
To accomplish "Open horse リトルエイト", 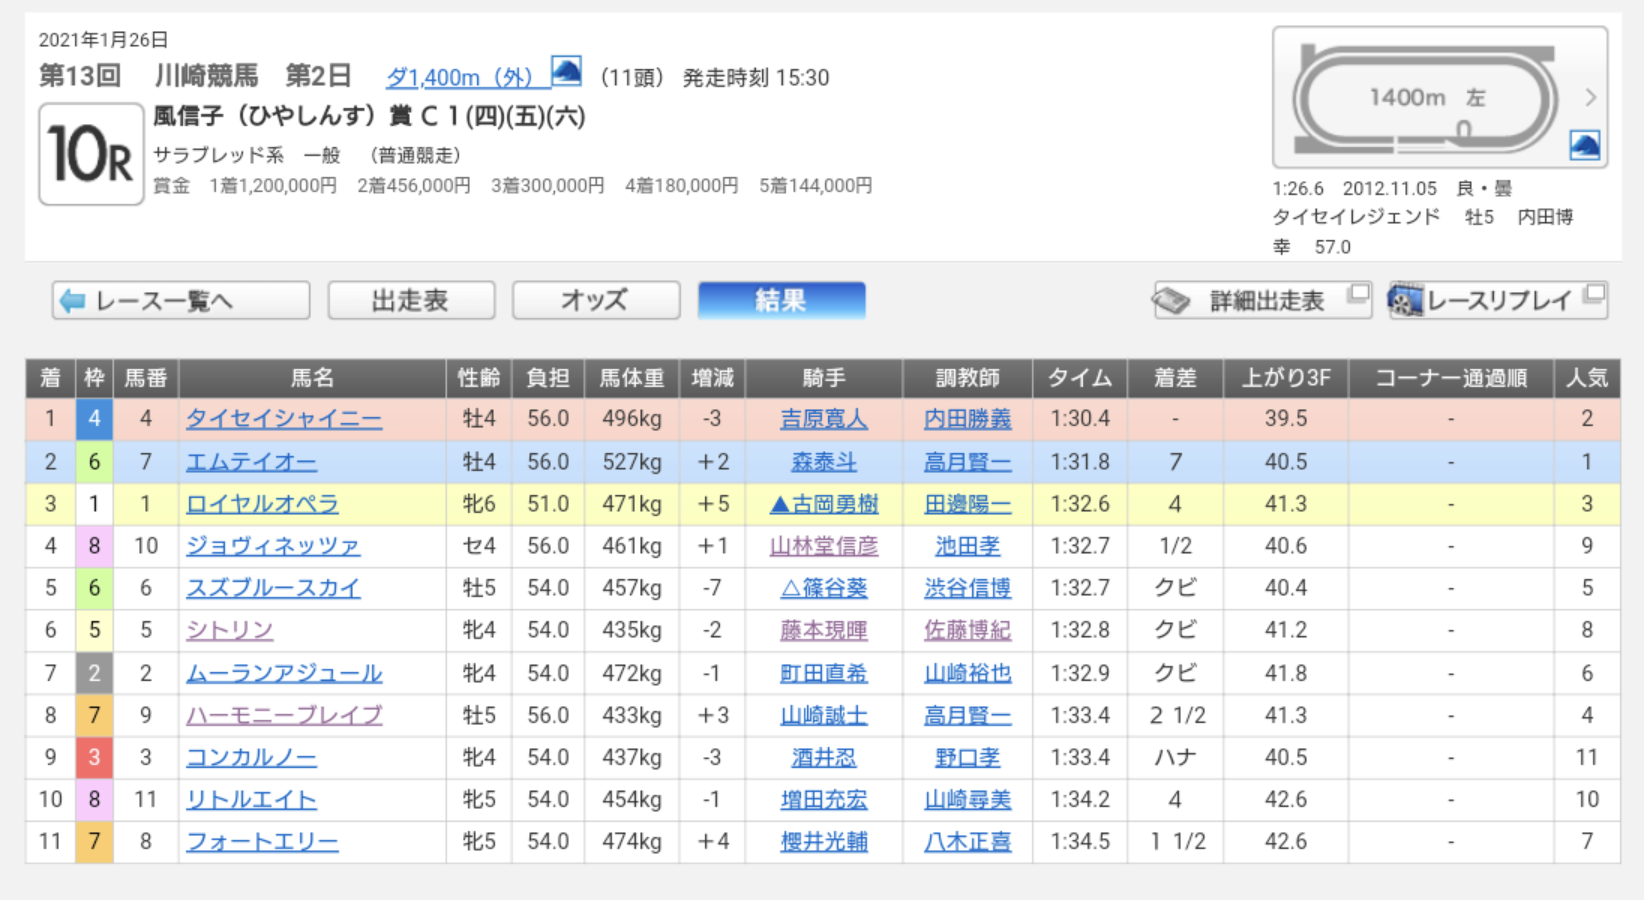I will [251, 799].
